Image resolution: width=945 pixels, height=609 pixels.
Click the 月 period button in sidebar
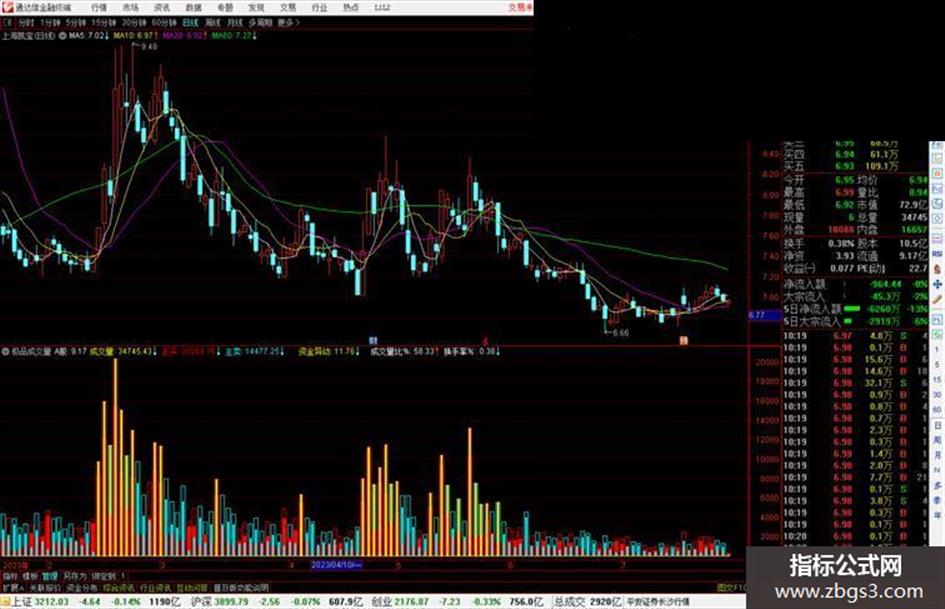(x=937, y=455)
